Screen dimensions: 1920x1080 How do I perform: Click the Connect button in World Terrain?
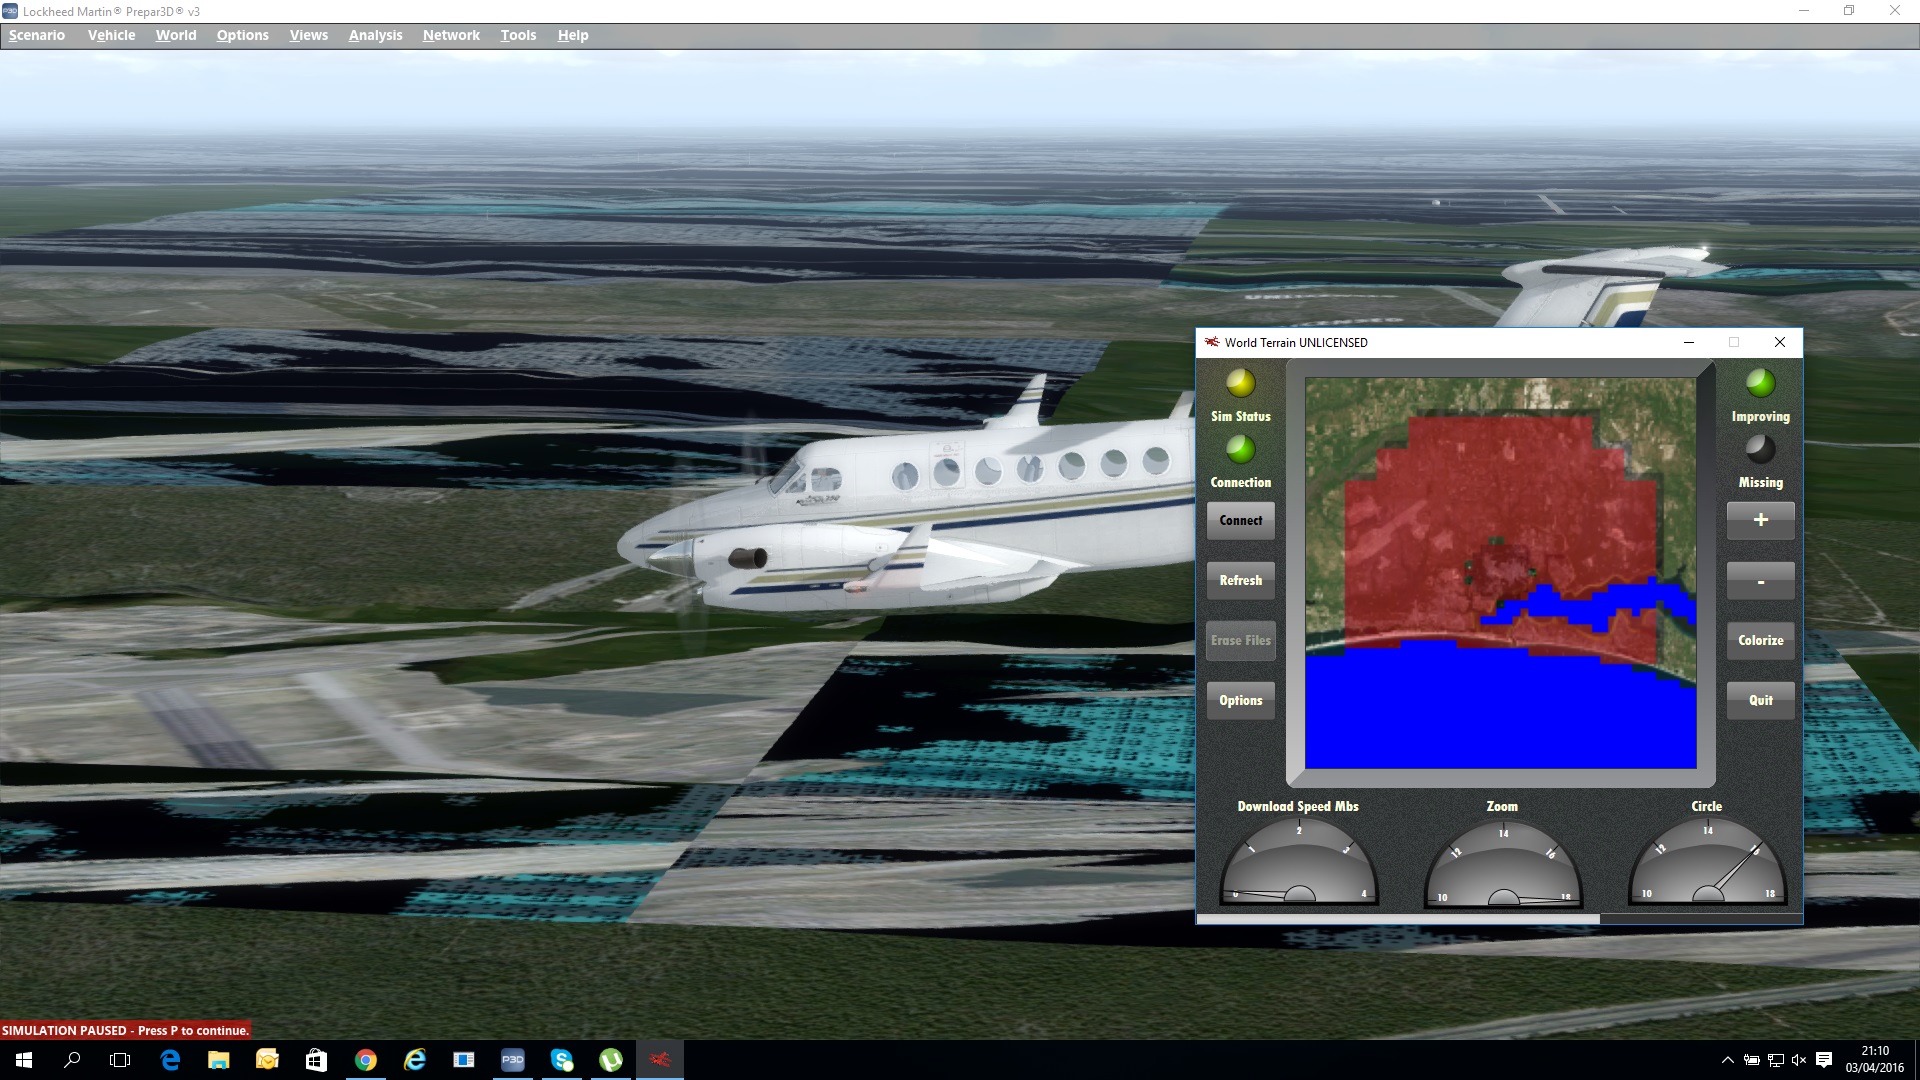click(1241, 520)
